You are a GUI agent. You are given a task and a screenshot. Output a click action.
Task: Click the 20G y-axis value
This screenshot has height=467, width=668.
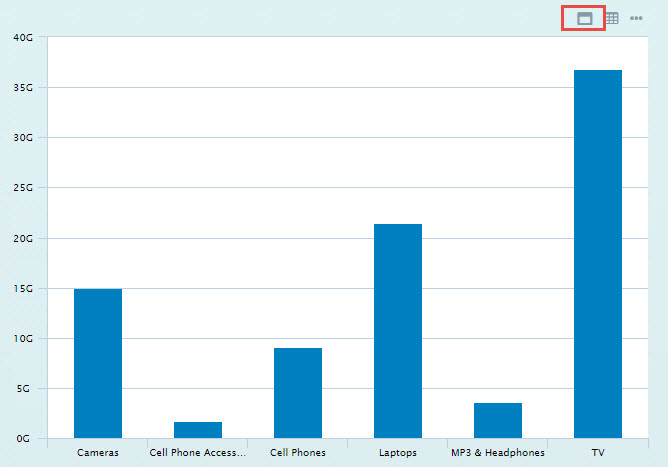click(x=22, y=238)
